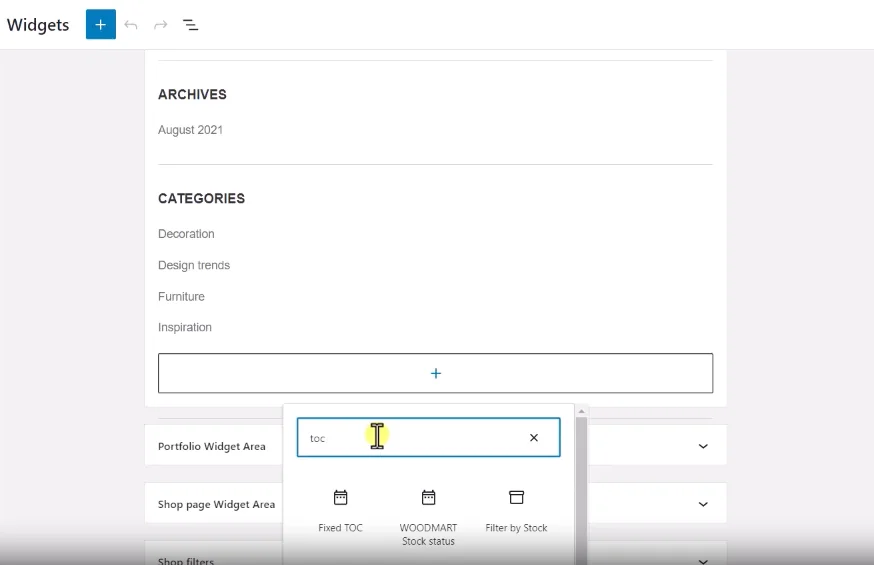This screenshot has height=565, width=874.
Task: Click the Inspiration category link
Action: point(185,328)
